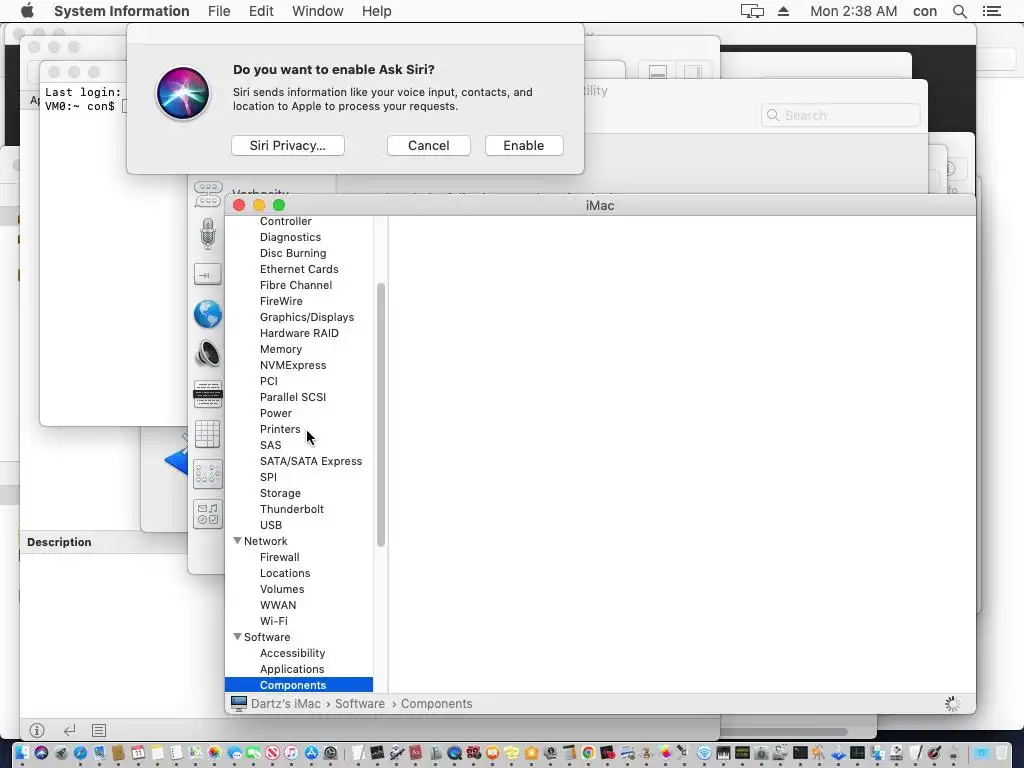Click the return arrow icon at bottom
1024x768 pixels.
click(69, 730)
